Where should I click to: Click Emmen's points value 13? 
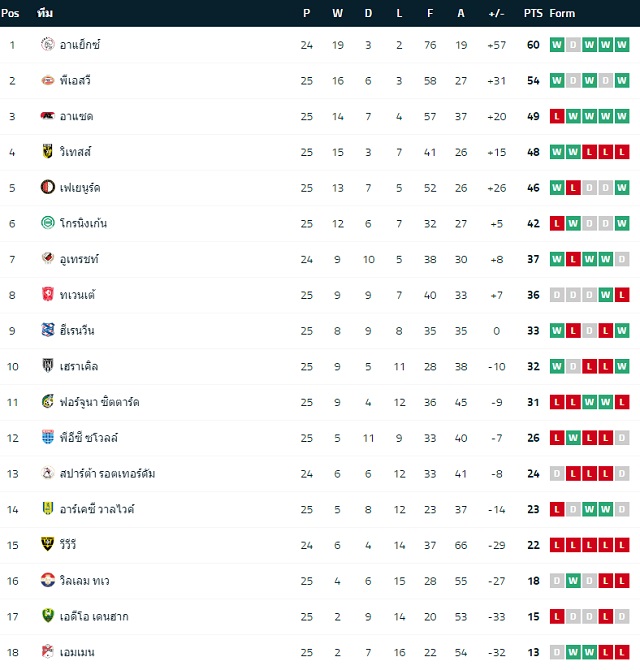pyautogui.click(x=533, y=652)
